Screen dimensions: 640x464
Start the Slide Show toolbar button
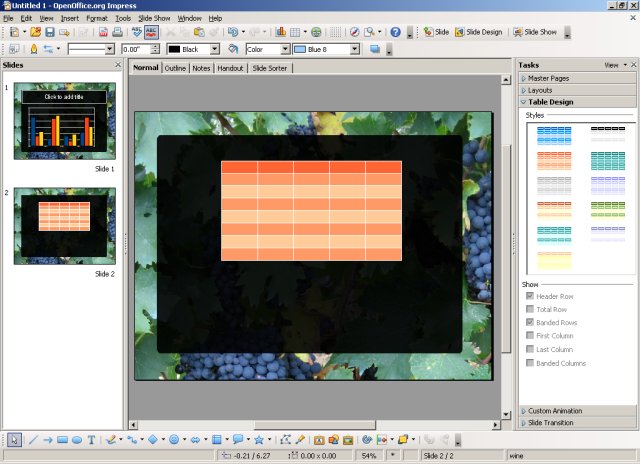[534, 32]
